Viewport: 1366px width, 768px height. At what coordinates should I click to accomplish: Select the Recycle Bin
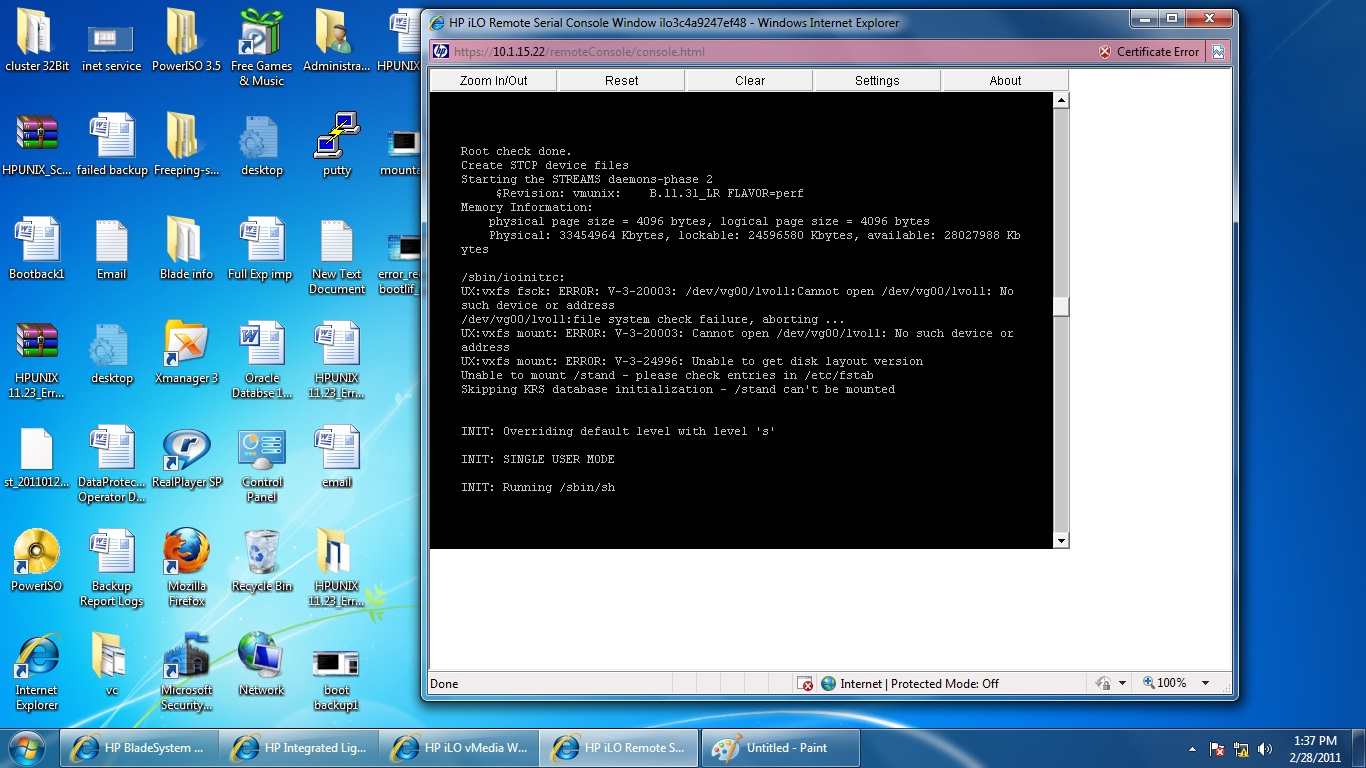pos(262,562)
